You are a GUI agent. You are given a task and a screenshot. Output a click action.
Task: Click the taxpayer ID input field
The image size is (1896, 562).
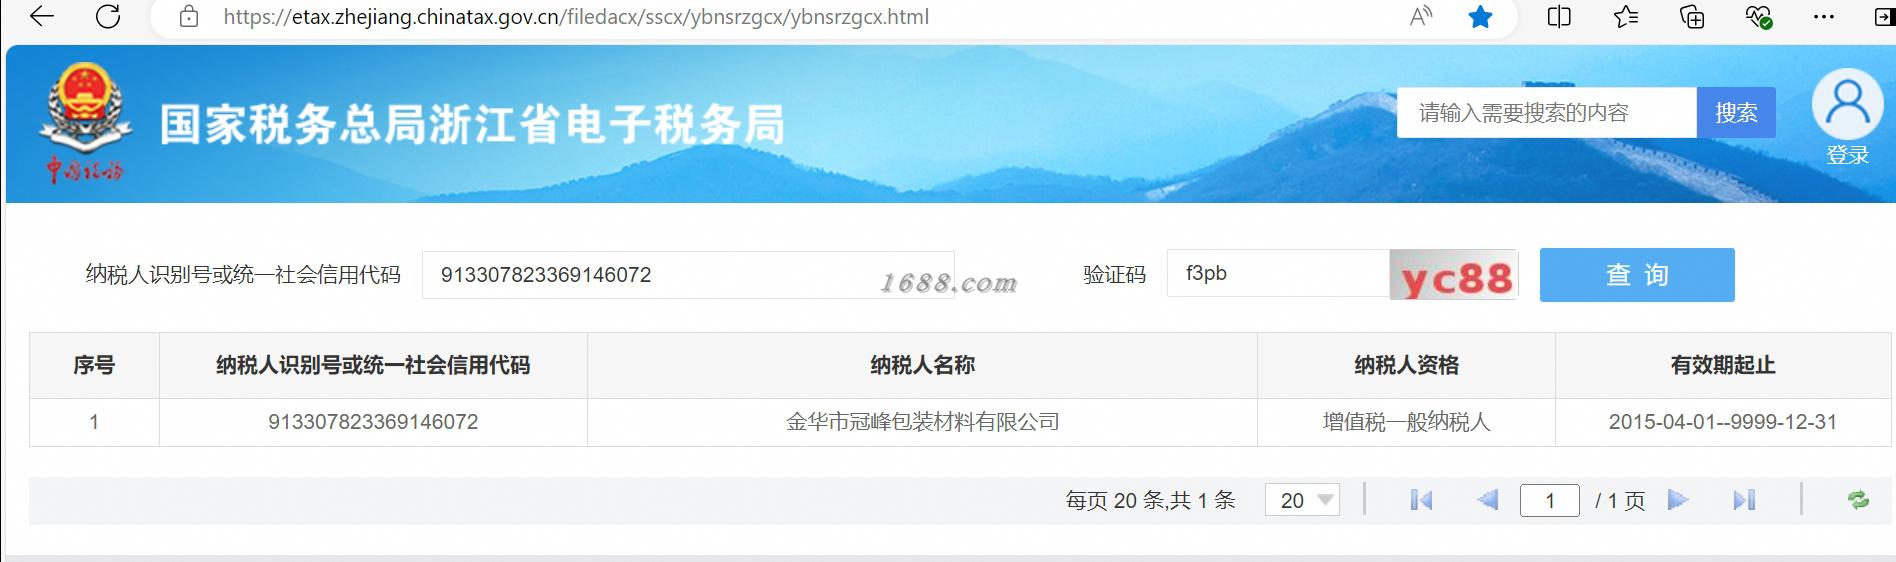pos(688,275)
